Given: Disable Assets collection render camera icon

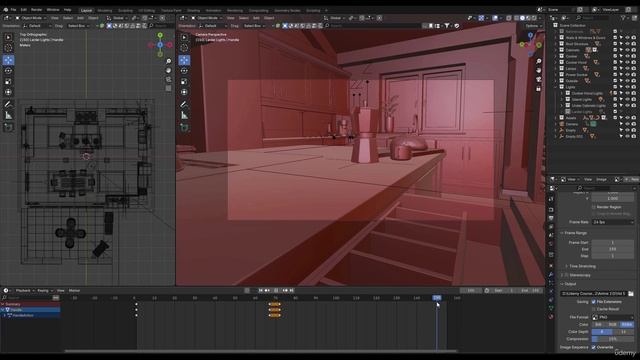Looking at the screenshot, I should [x=634, y=118].
